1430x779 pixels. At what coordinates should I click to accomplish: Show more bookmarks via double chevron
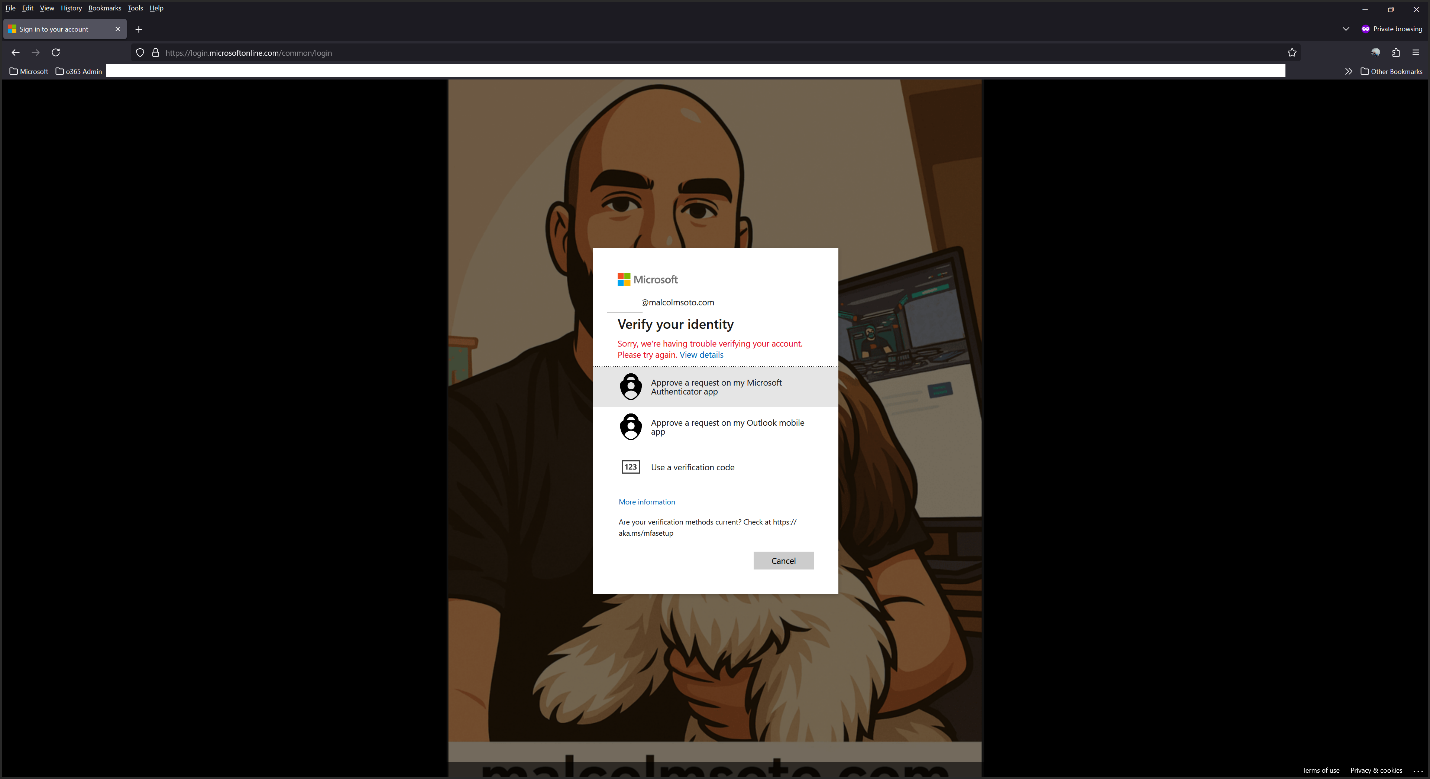pos(1348,71)
